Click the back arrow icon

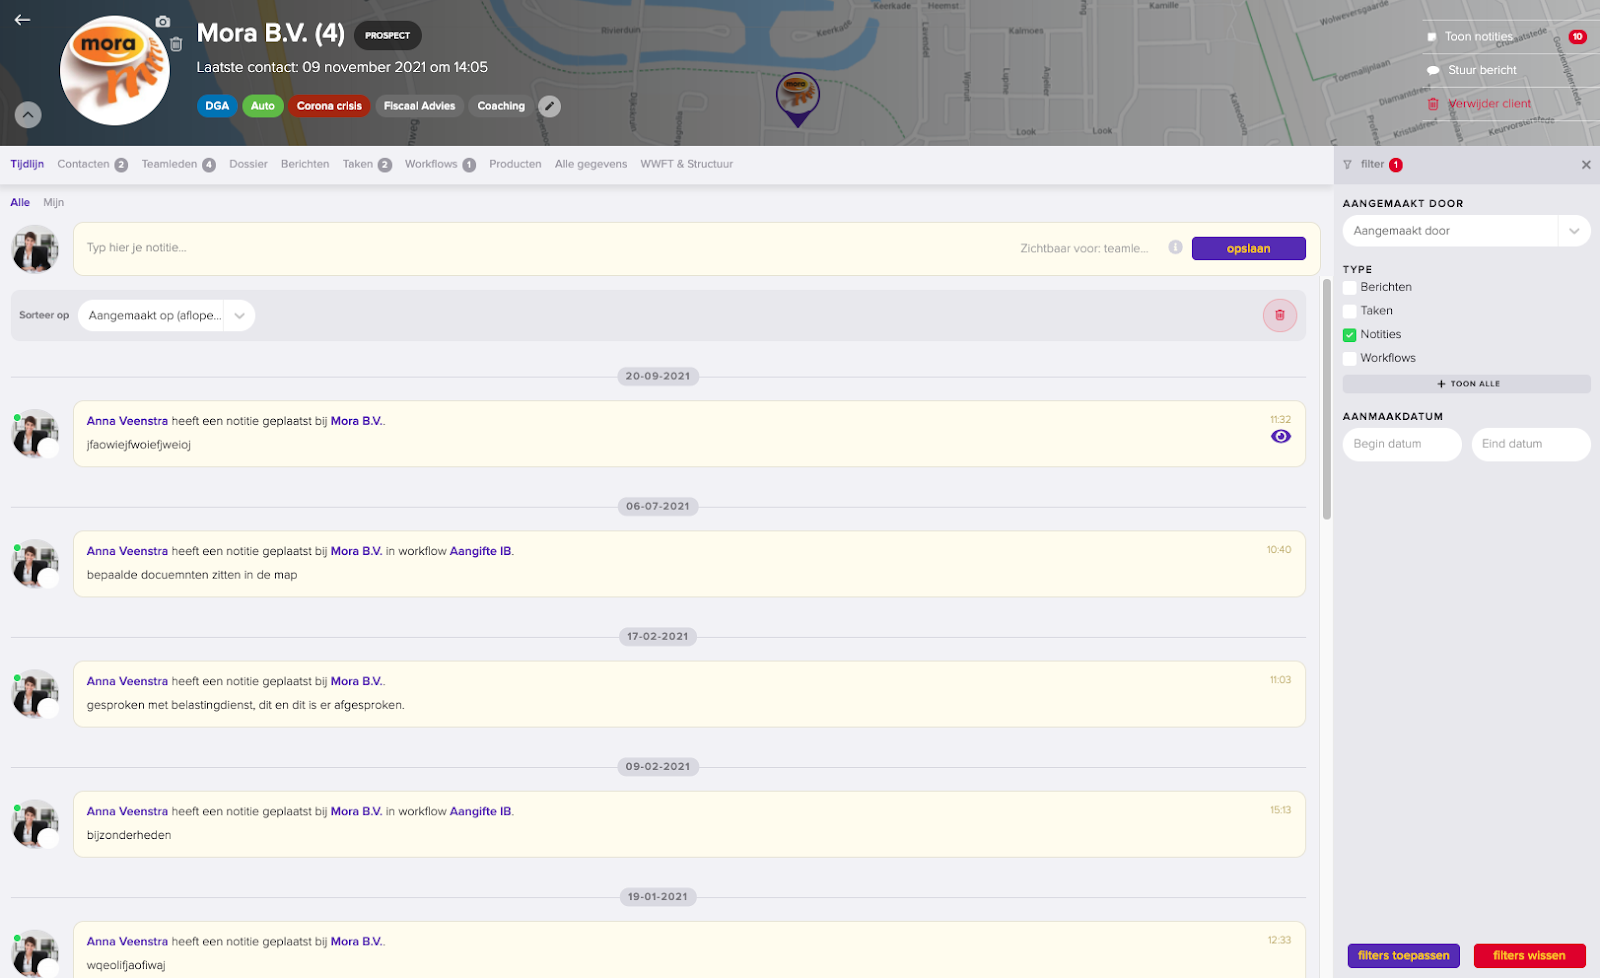pyautogui.click(x=22, y=20)
